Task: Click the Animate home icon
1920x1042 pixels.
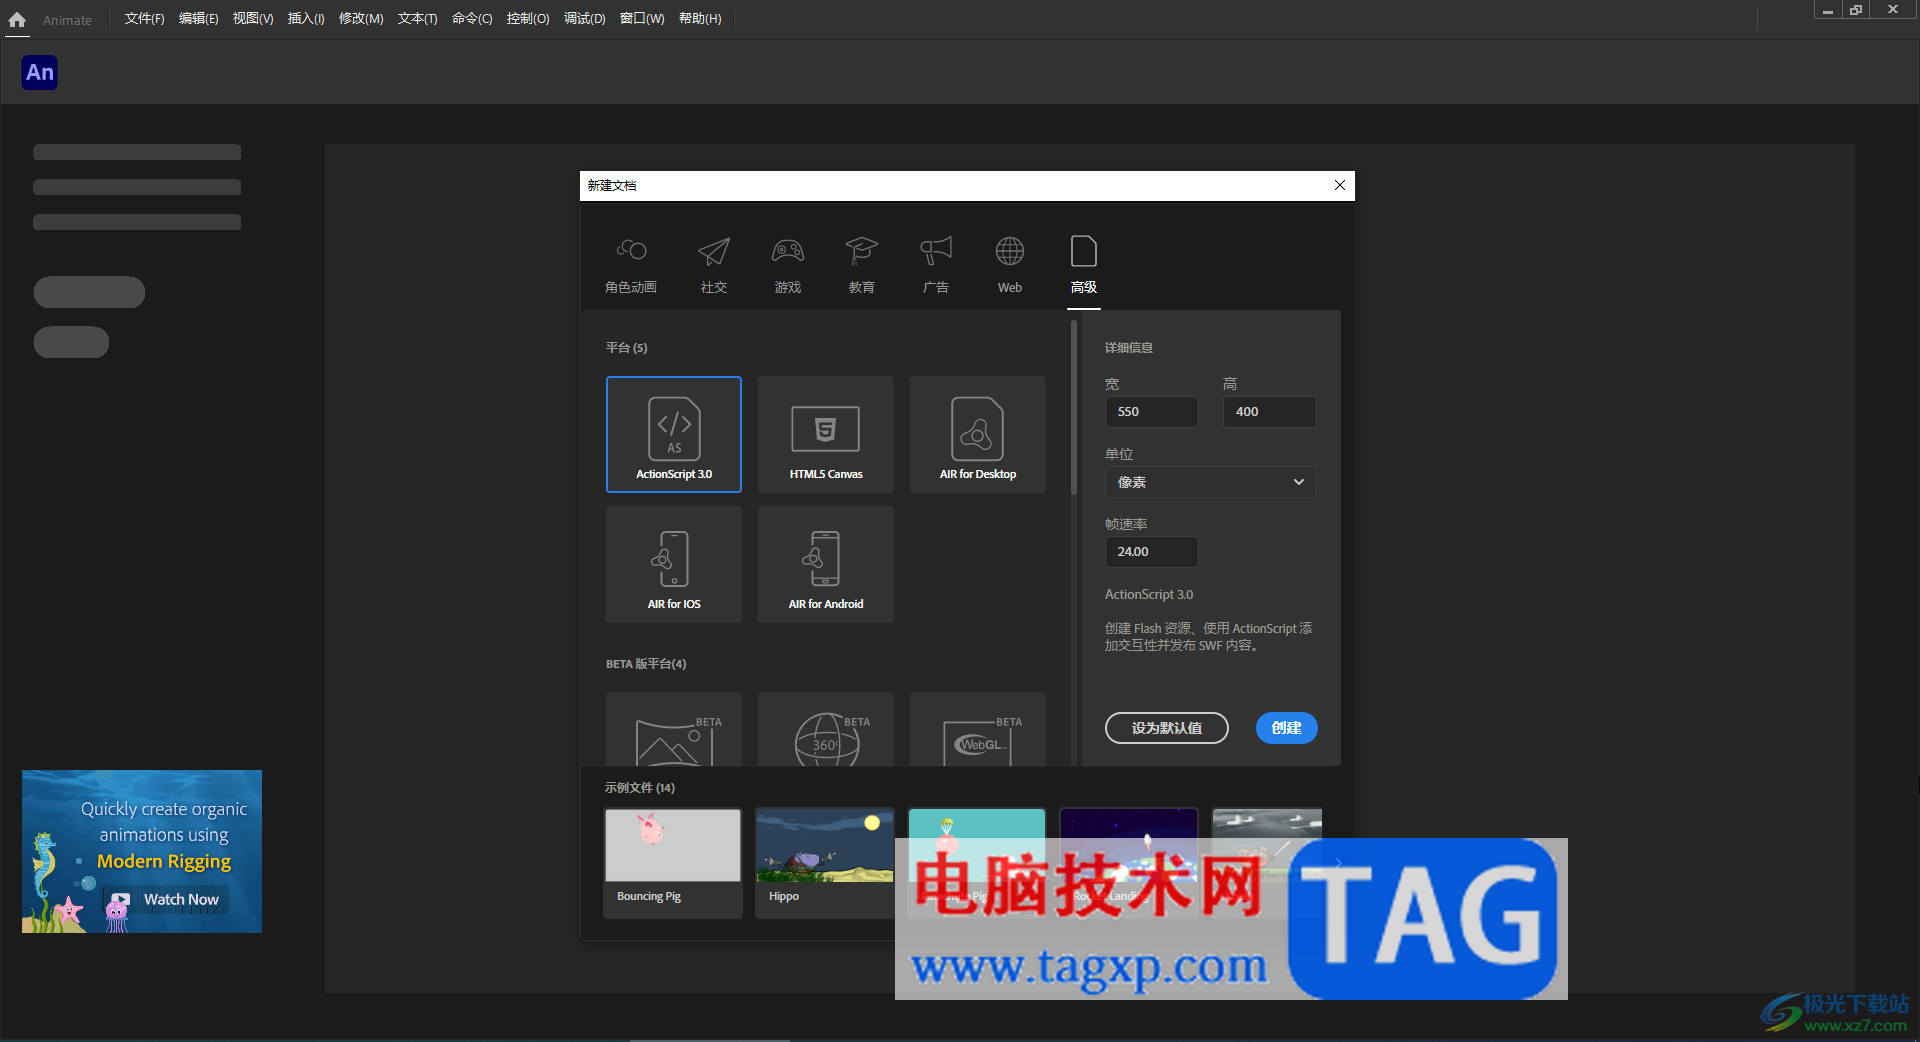Action: (x=17, y=19)
